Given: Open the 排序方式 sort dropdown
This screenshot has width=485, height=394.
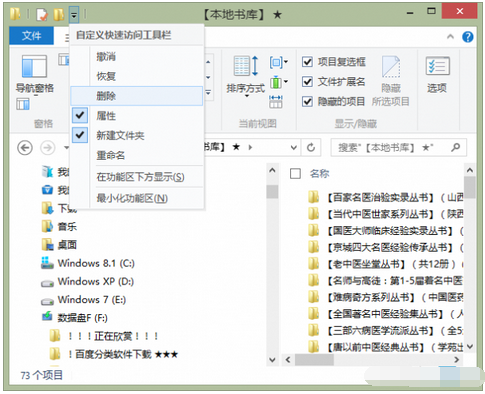Looking at the screenshot, I should tap(246, 76).
